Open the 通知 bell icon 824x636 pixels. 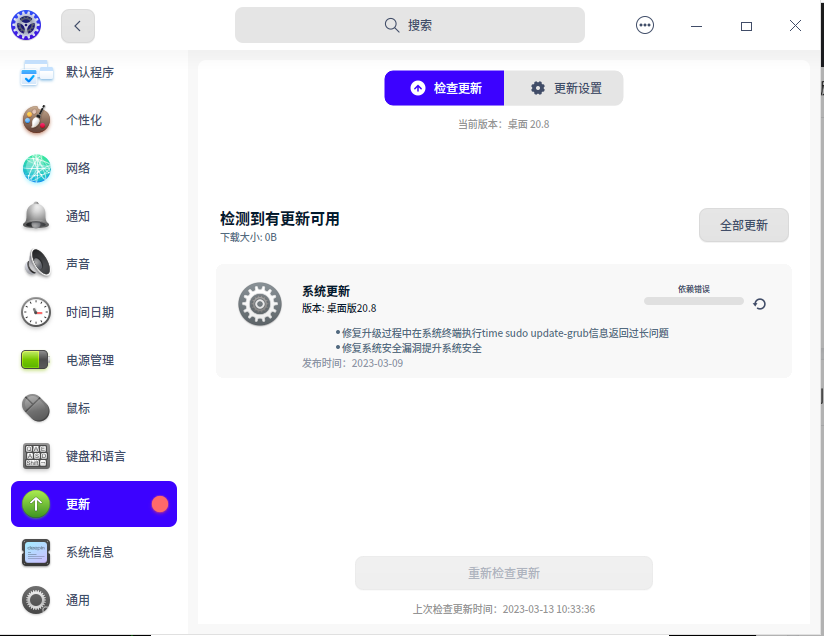[36, 216]
